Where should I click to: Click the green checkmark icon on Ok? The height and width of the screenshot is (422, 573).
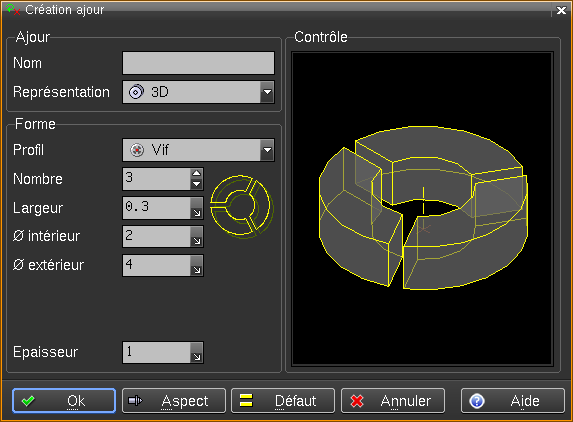tap(28, 401)
